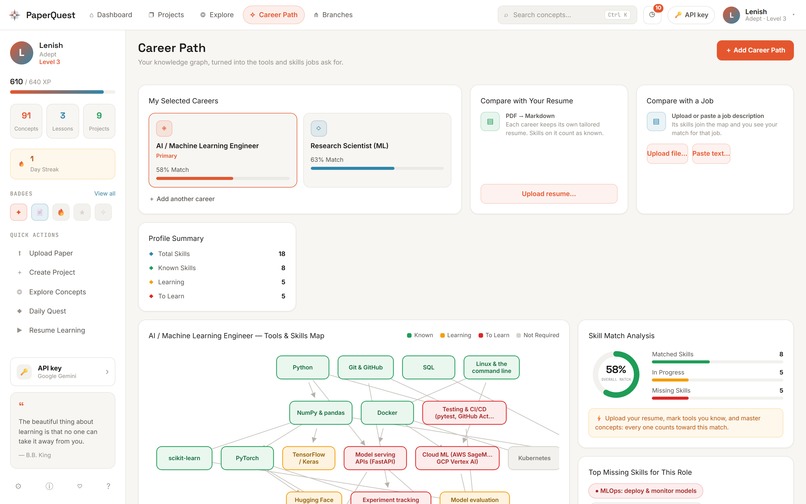Click the Add Career Path button
Screen dimensions: 806x504
[755, 50]
